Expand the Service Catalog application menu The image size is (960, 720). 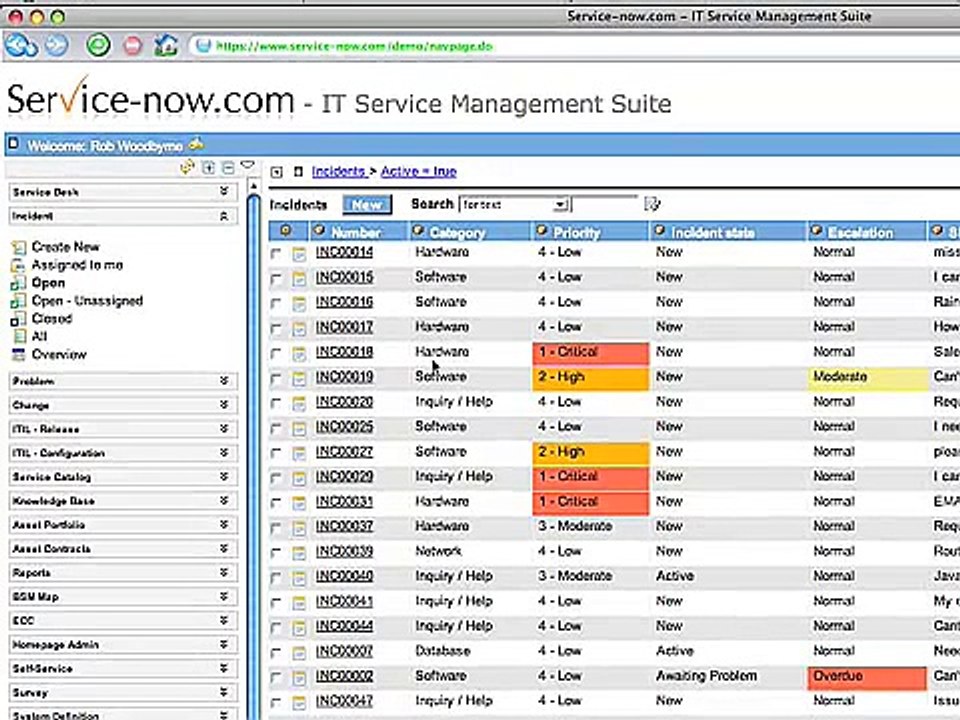point(224,476)
